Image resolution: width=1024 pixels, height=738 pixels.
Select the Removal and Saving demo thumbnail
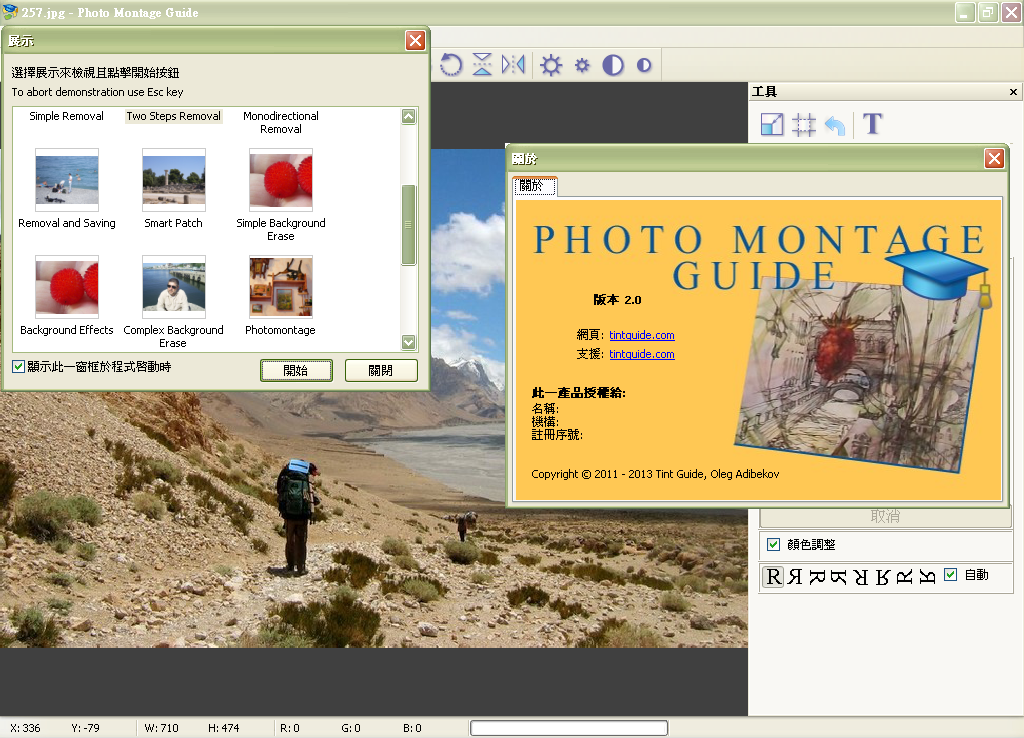(x=67, y=180)
